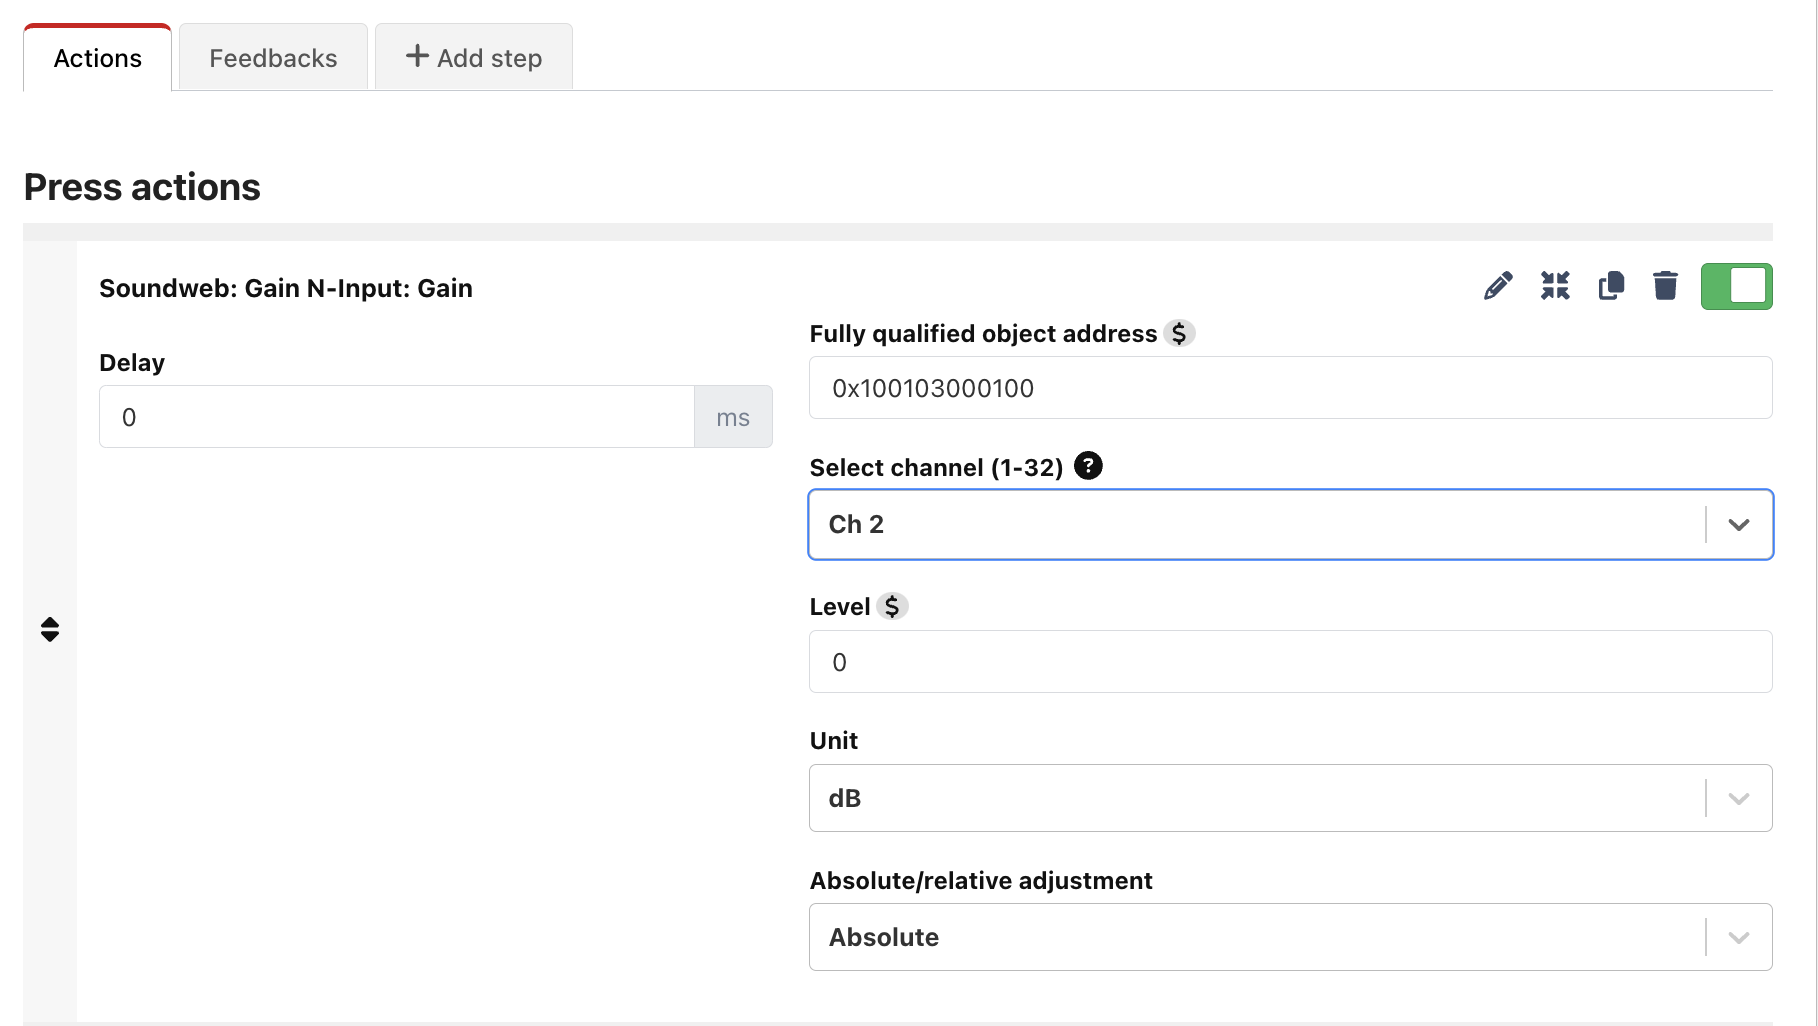The height and width of the screenshot is (1026, 1818).
Task: Click the pencil edit icon for the action
Action: click(1497, 286)
